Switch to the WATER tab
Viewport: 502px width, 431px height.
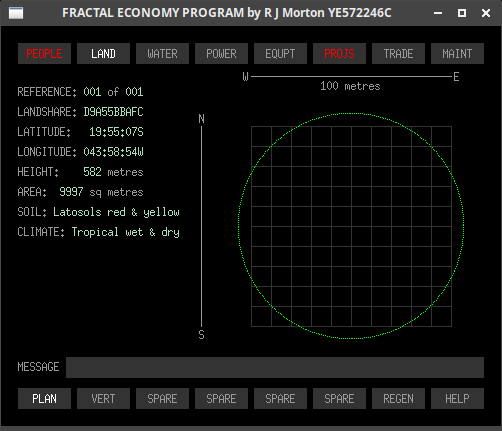(162, 53)
